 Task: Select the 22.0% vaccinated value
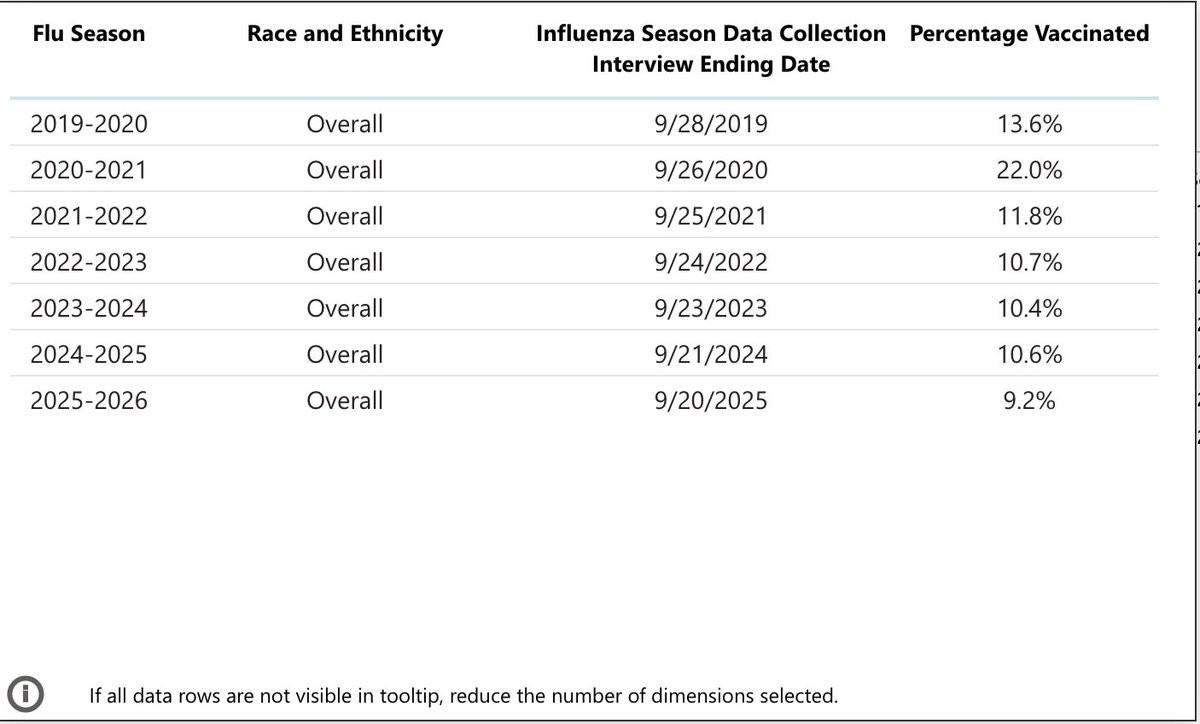(1029, 170)
